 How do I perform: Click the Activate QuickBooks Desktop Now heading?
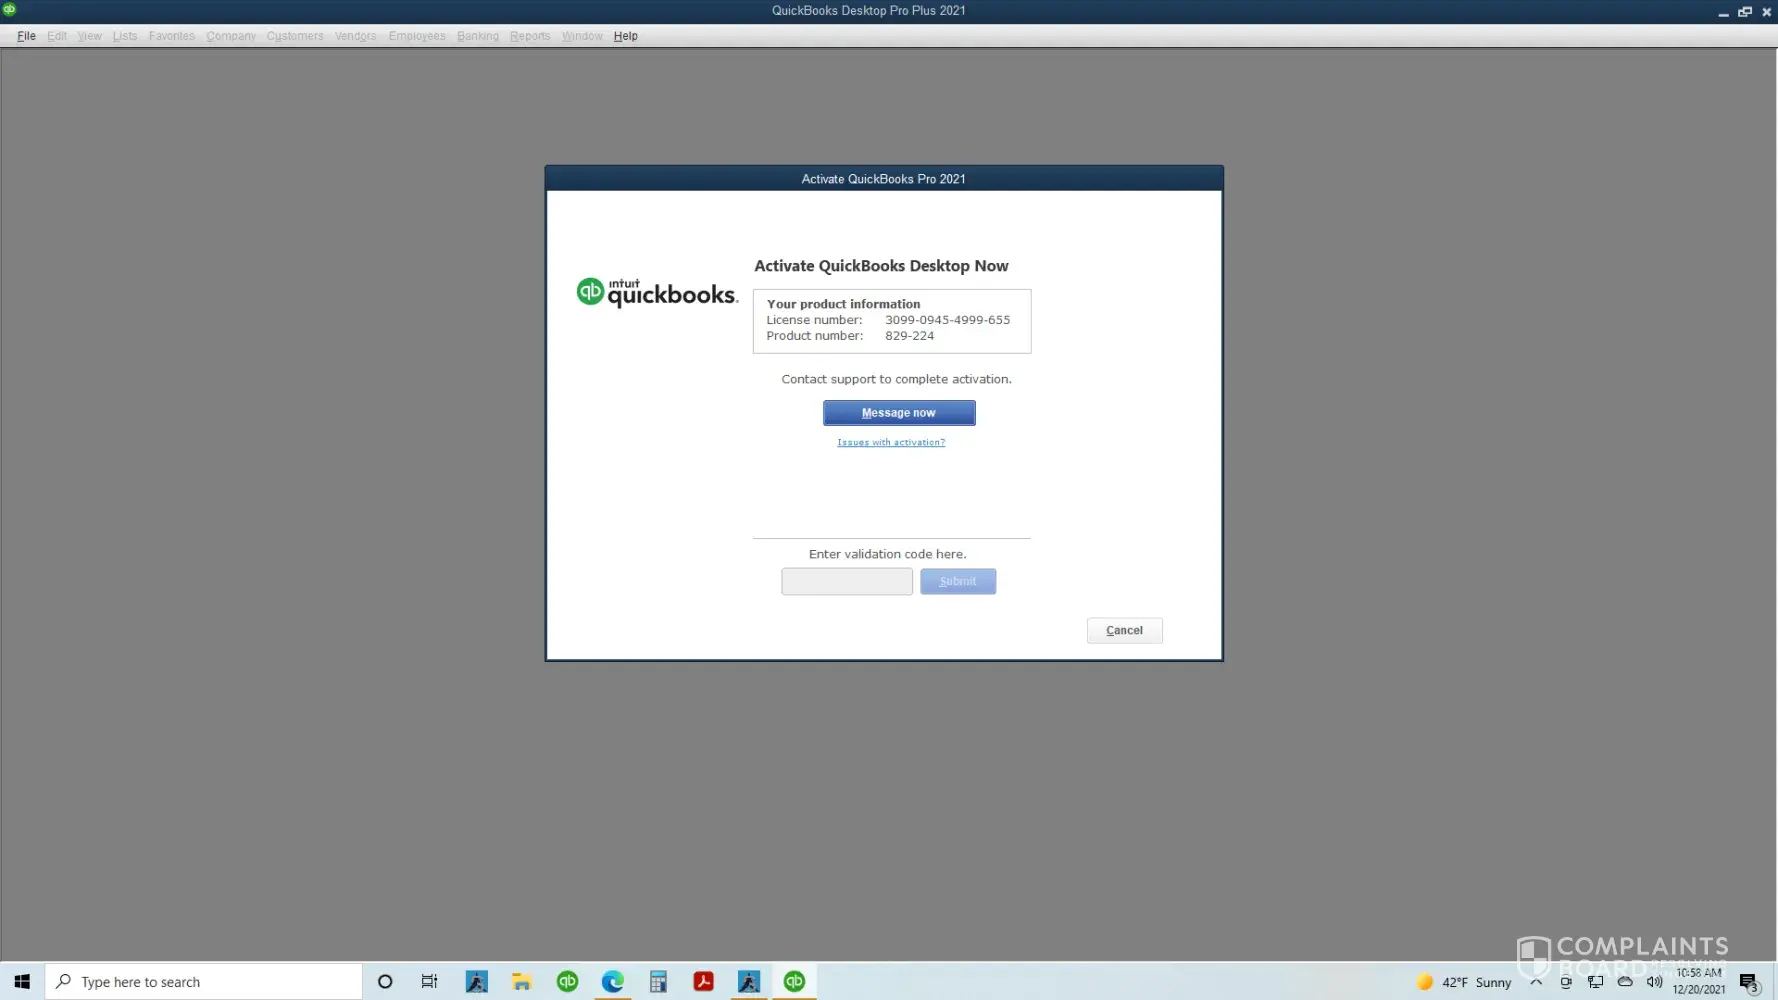pos(881,266)
